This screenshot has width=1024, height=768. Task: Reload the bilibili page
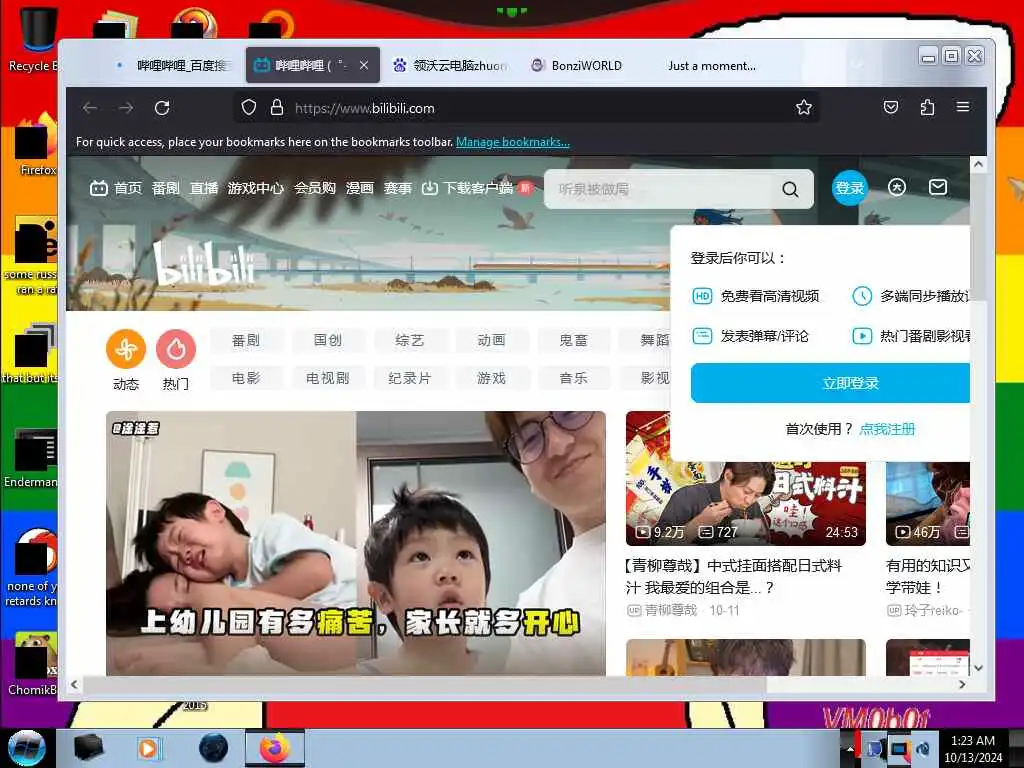162,108
